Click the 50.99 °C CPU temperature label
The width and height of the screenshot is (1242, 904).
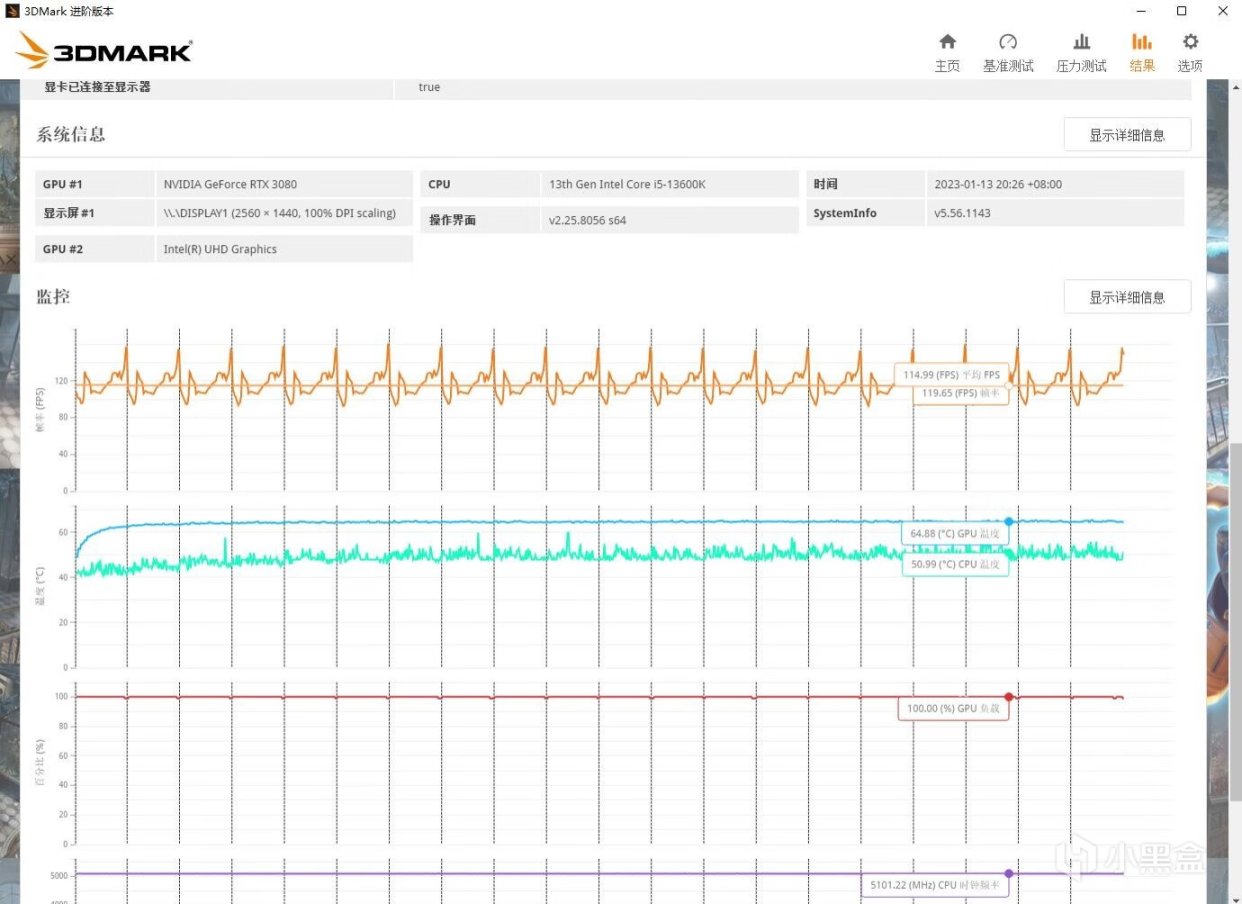click(x=955, y=565)
